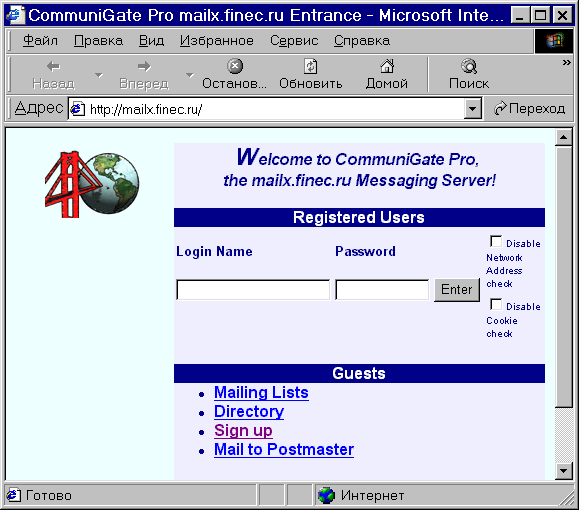Open the Forward button history dropdown arrow

coord(189,75)
